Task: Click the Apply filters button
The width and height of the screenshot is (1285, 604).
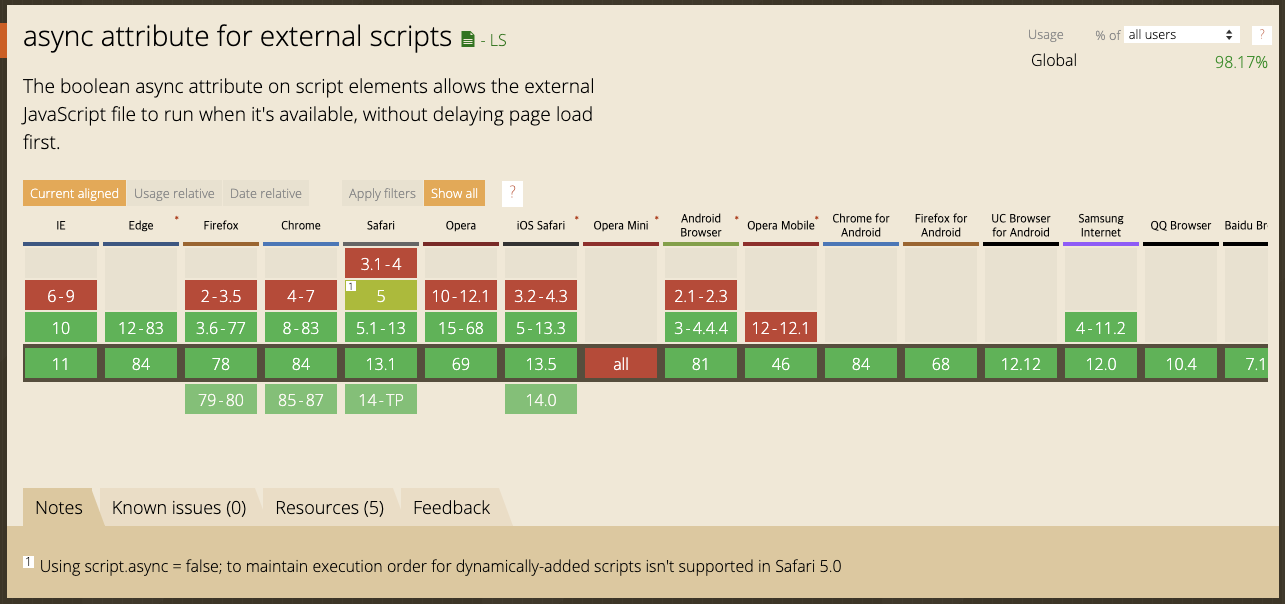Action: coord(382,193)
